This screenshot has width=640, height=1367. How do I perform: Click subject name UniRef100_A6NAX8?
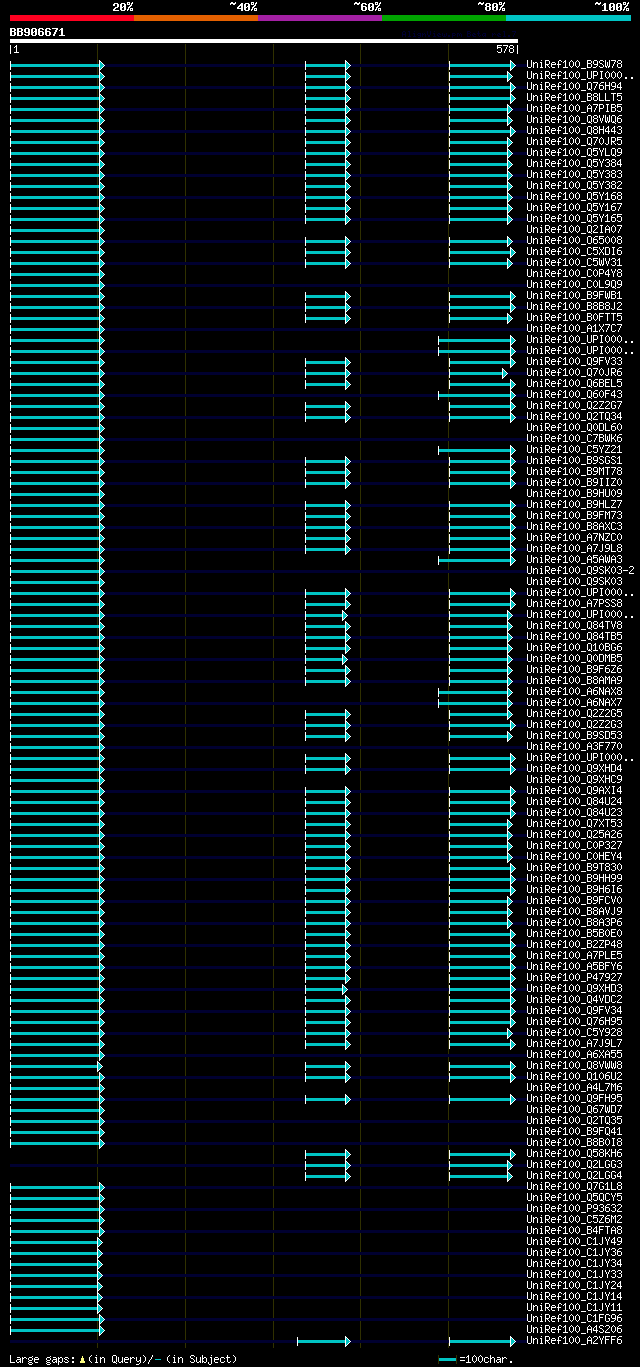coord(574,692)
